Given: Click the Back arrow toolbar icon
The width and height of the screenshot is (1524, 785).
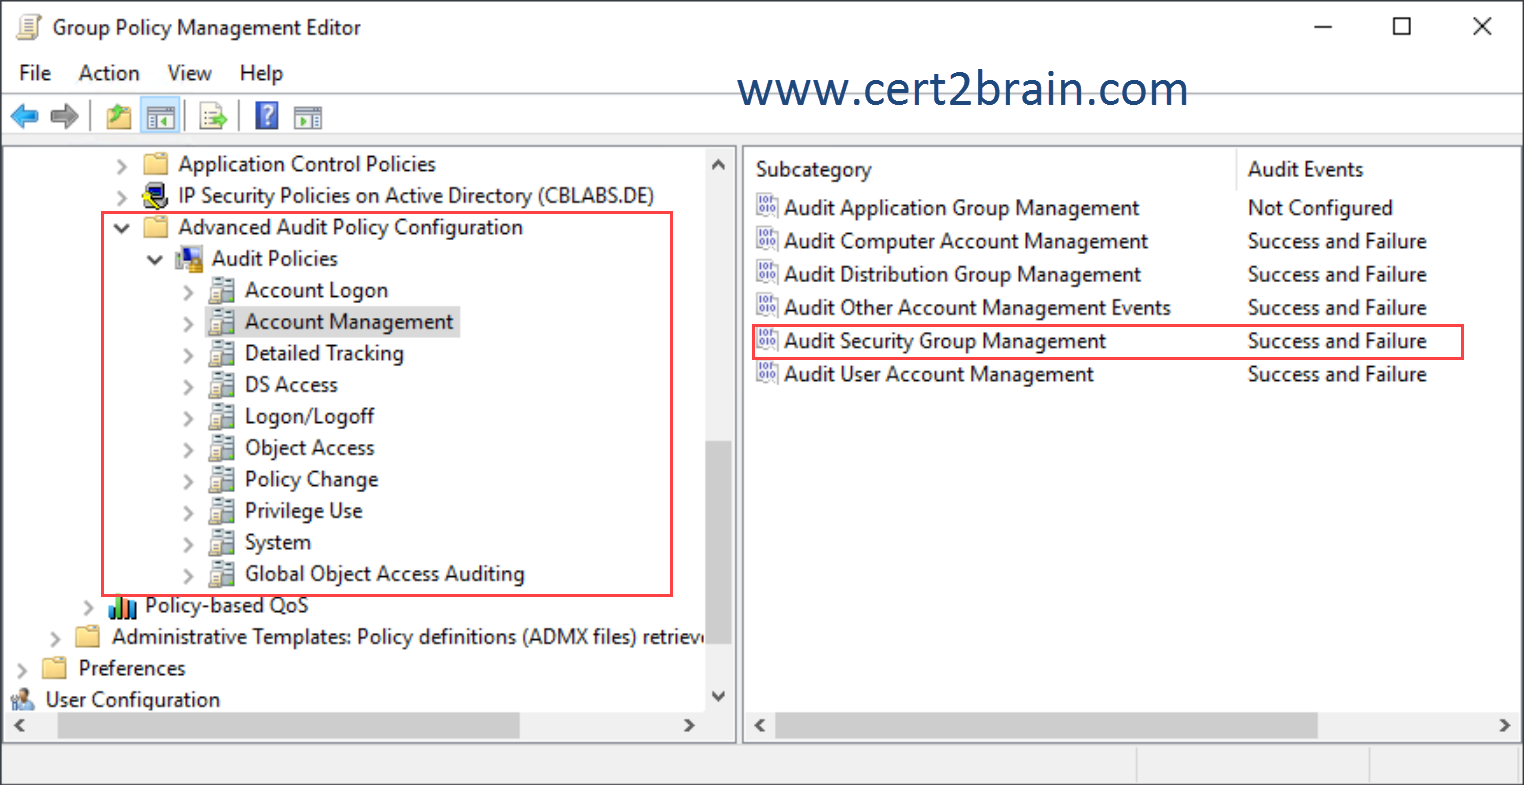Looking at the screenshot, I should pyautogui.click(x=25, y=117).
